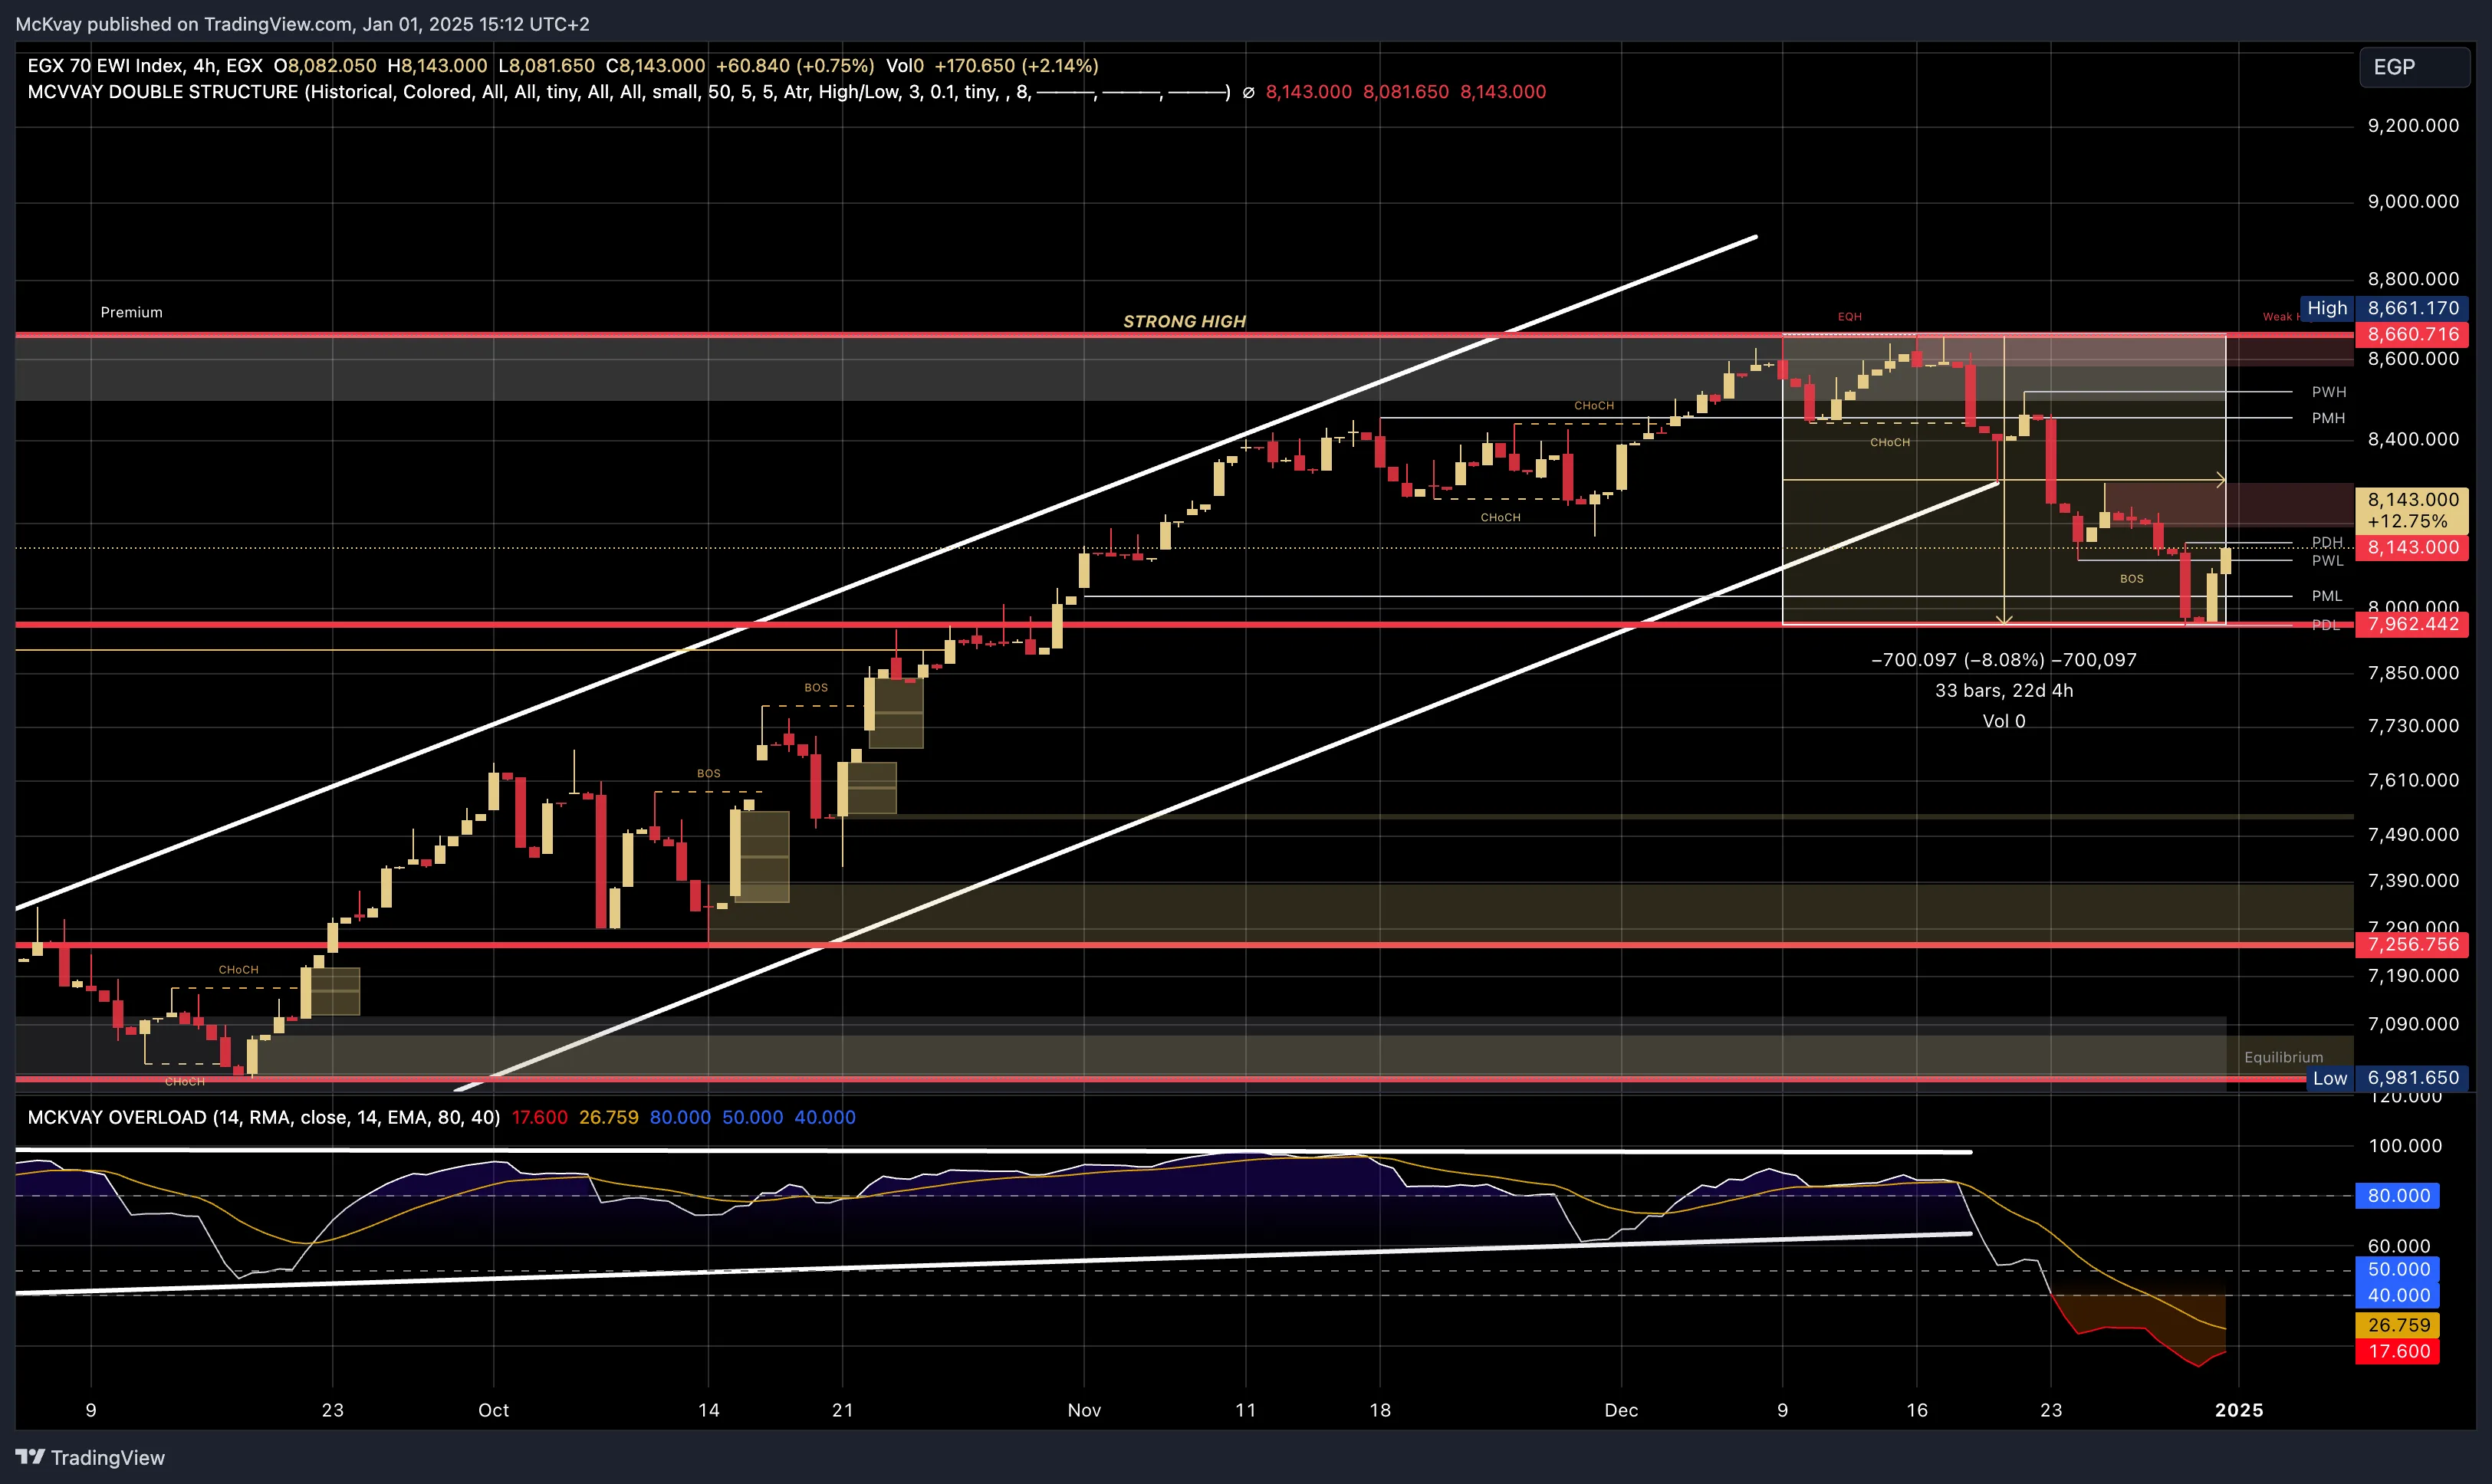2492x1484 pixels.
Task: Click the red 17.600 oscillator value label
Action: [2398, 1351]
